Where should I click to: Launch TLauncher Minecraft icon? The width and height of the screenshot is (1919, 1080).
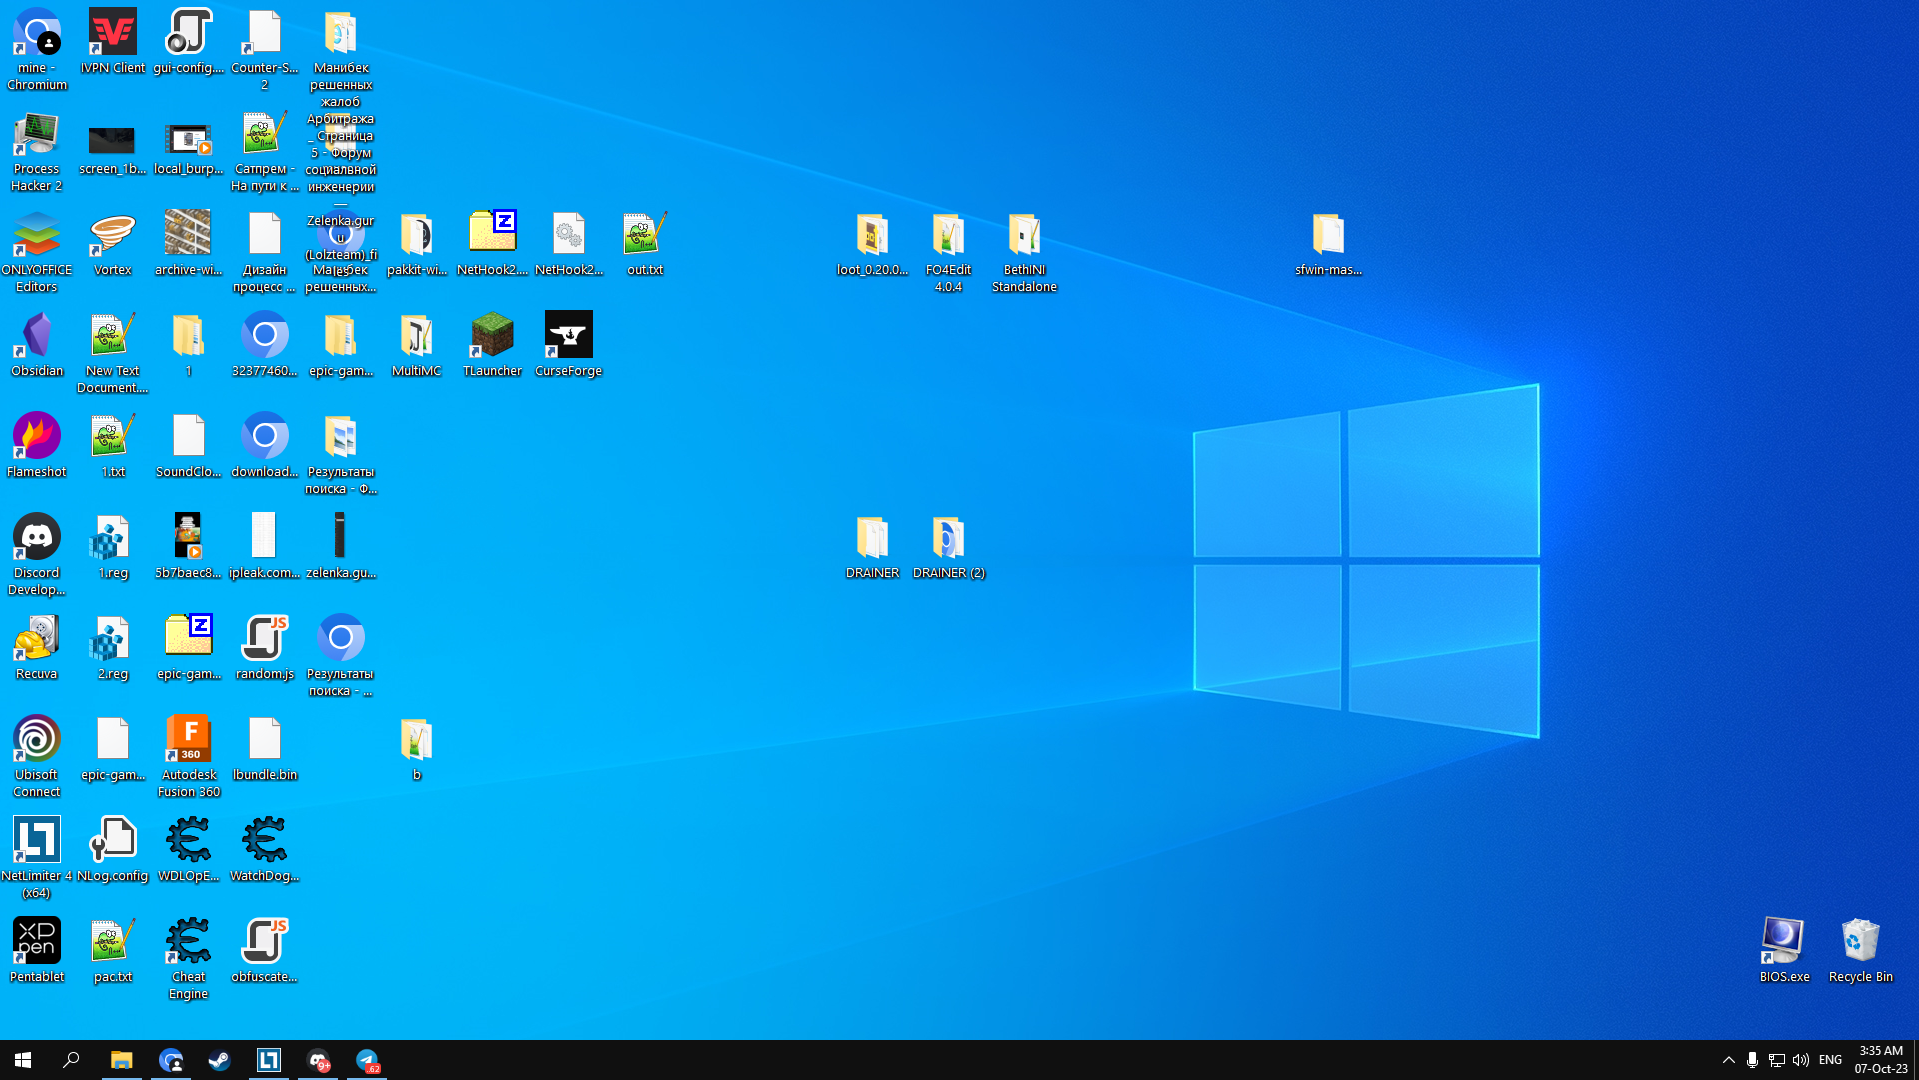tap(492, 345)
